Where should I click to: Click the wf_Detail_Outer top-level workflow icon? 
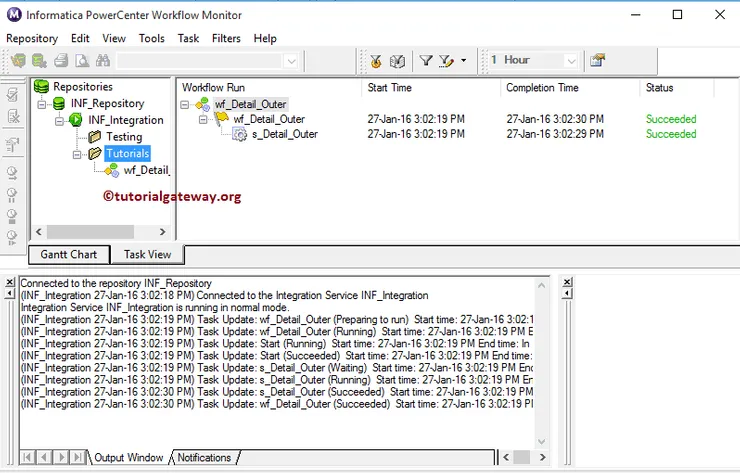coord(202,104)
